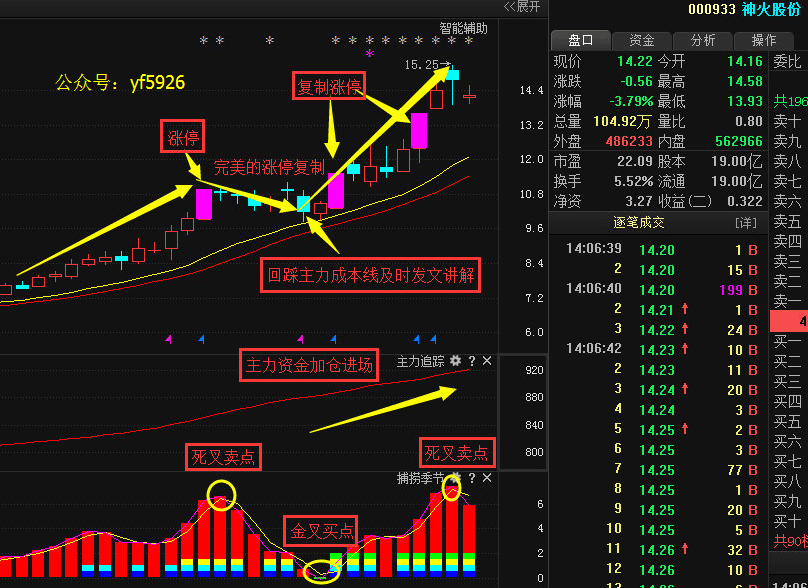
Task: Click the 委比 label
Action: [x=787, y=62]
